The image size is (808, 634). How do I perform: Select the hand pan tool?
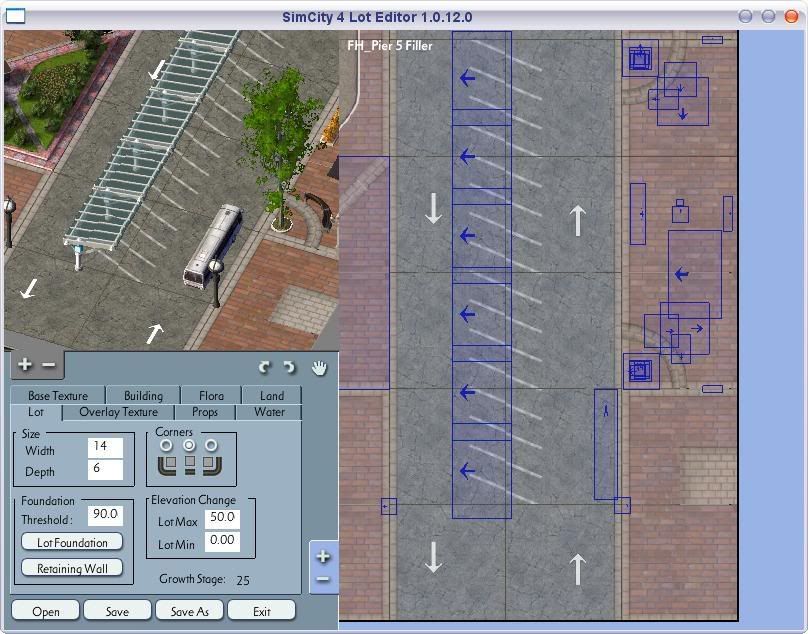pos(319,368)
